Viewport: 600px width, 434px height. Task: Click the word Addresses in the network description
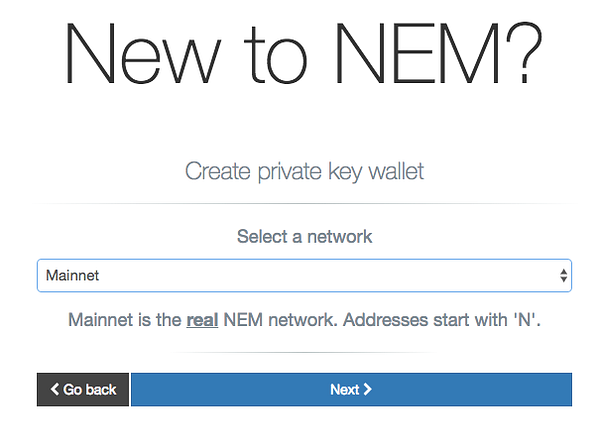tap(385, 320)
